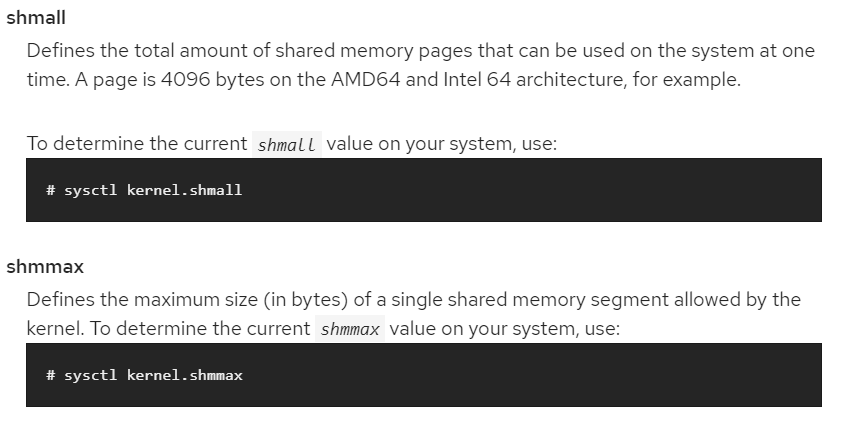Click empty area of the kernel.shmmax code block

(532, 375)
